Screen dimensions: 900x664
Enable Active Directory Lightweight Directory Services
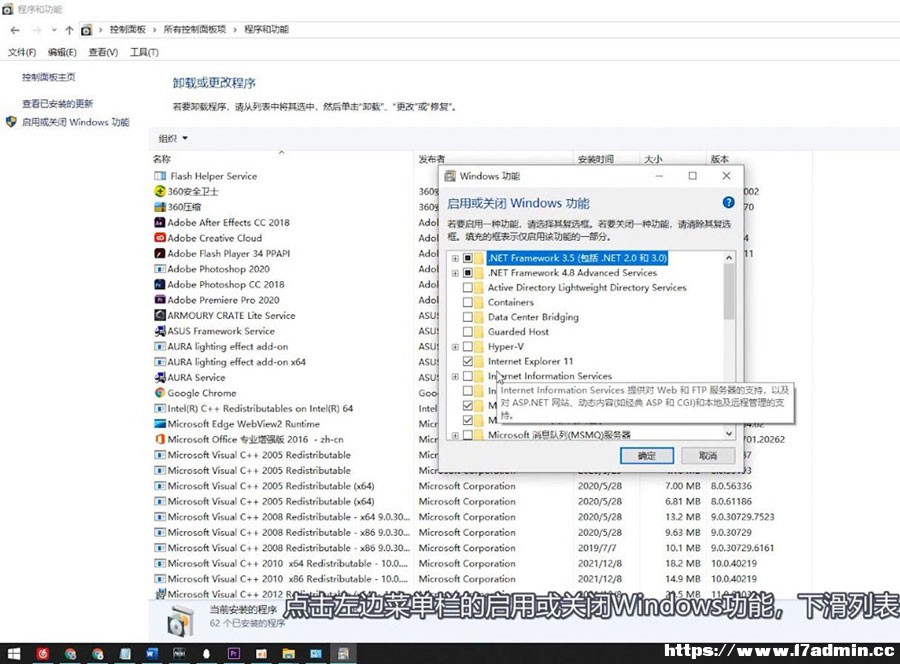pos(468,288)
